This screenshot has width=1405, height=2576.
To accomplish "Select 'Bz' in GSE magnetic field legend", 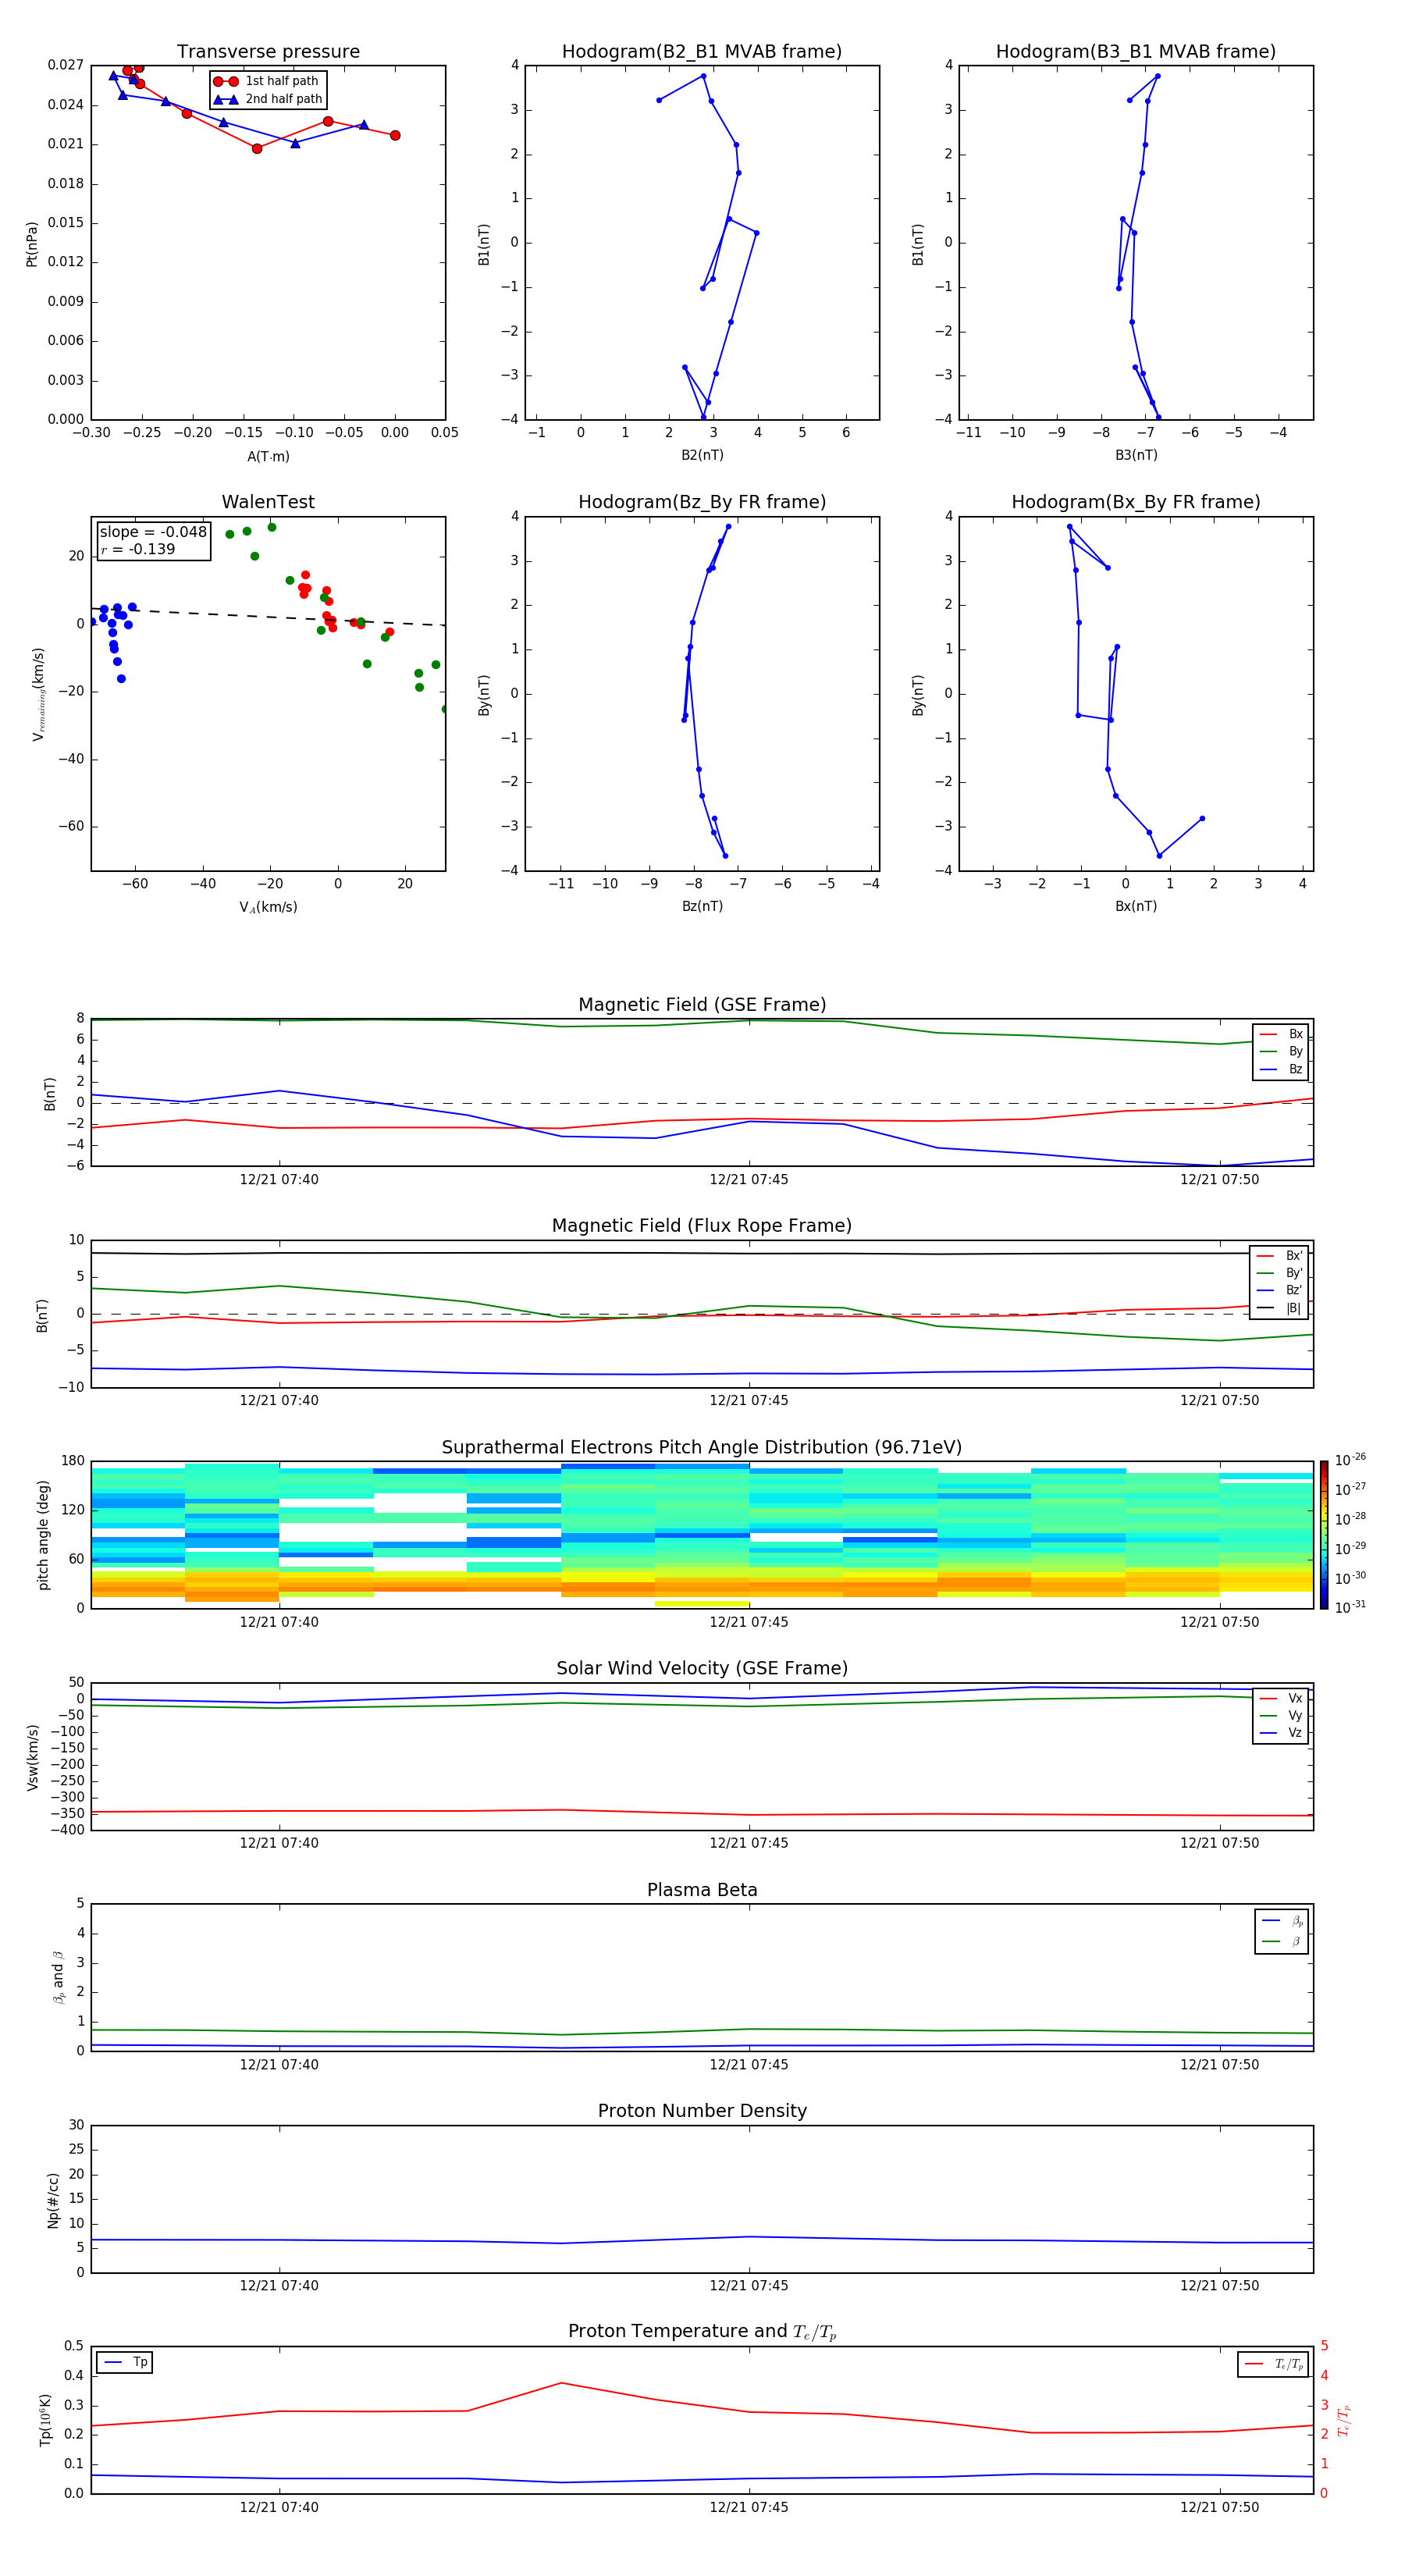I will pyautogui.click(x=1281, y=1069).
